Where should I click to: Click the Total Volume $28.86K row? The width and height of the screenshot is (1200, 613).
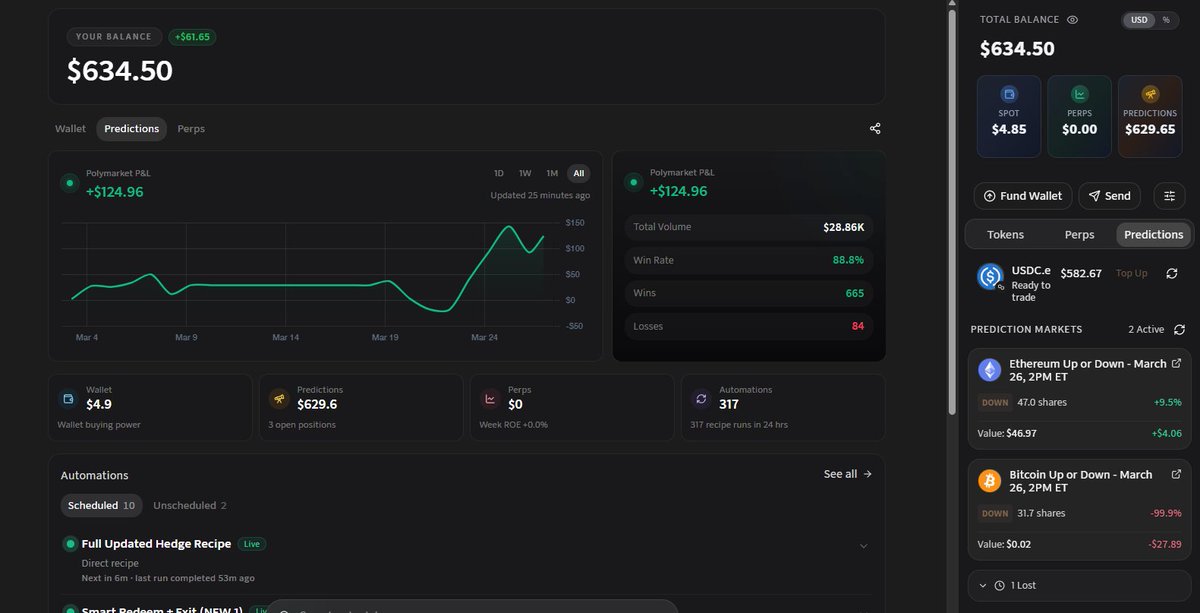click(749, 227)
